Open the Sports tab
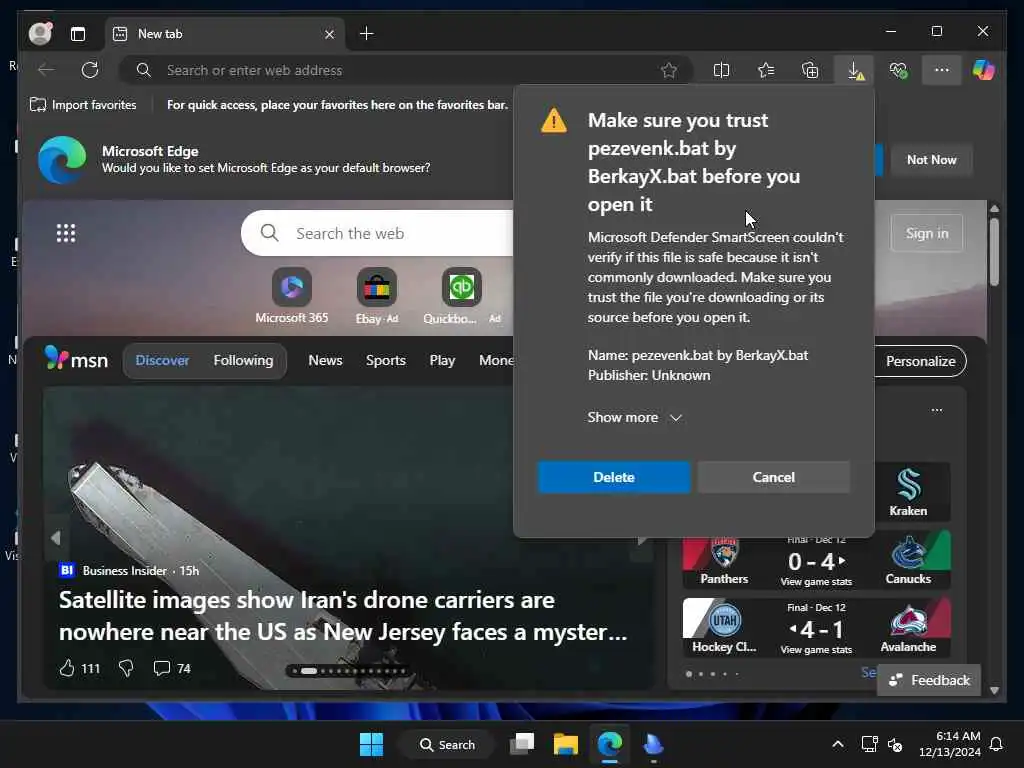 (385, 360)
